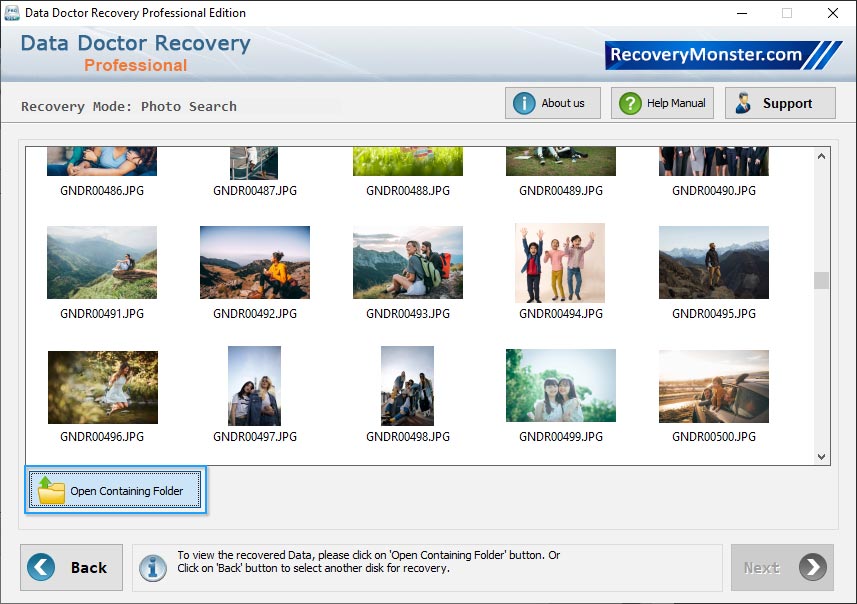This screenshot has width=857, height=604.
Task: Click the Open Containing Folder button
Action: [114, 490]
